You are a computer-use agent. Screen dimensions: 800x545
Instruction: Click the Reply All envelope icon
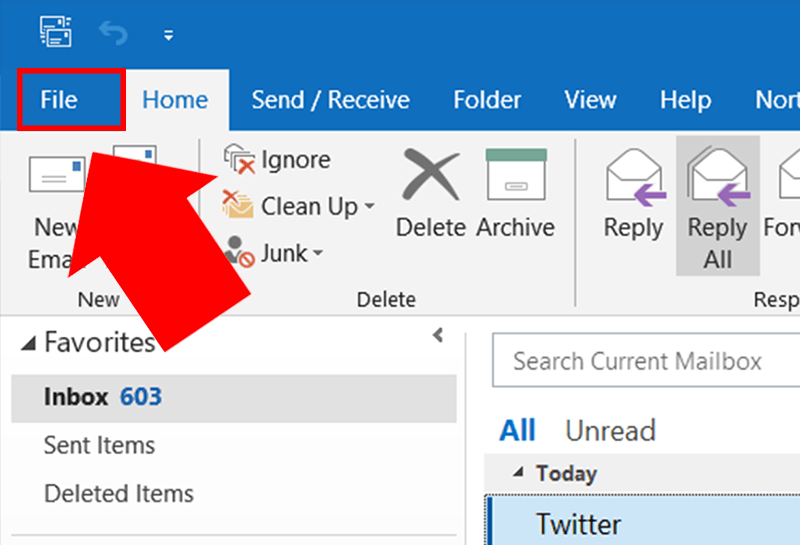coord(718,177)
